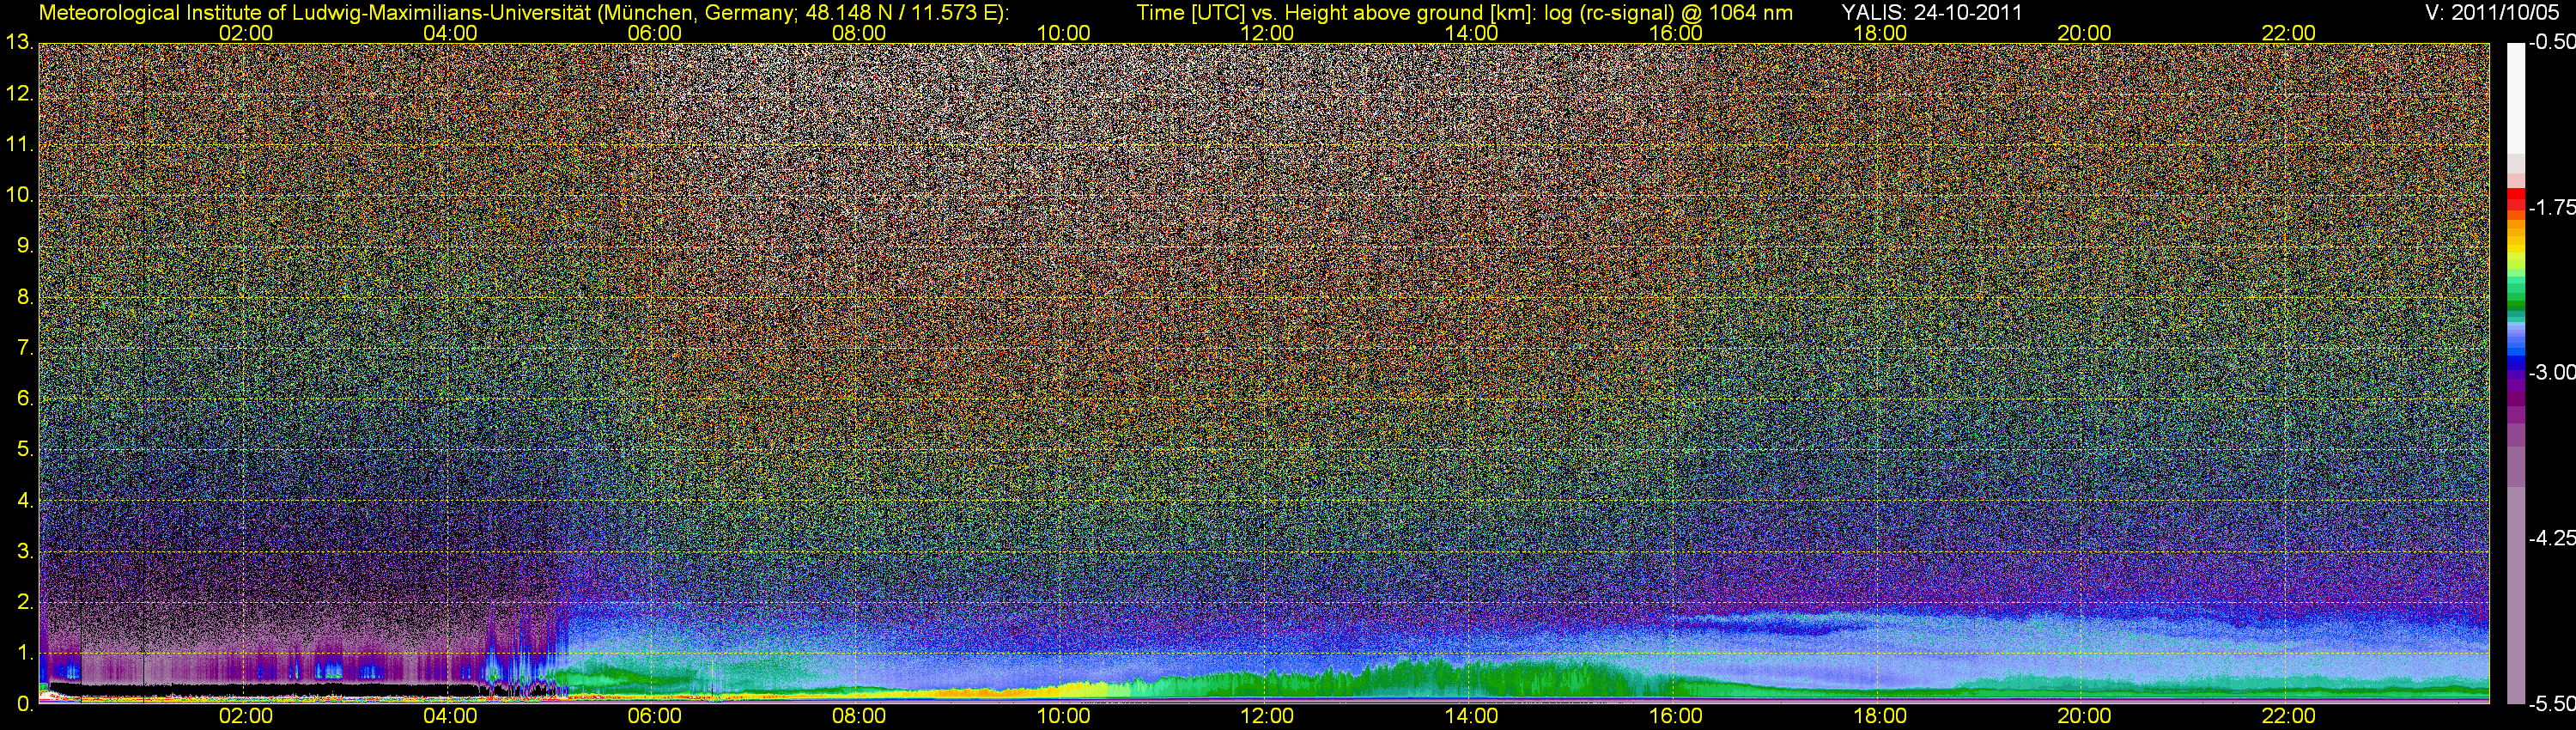This screenshot has width=2576, height=730.
Task: Click the 5 km height axis label
Action: pyautogui.click(x=25, y=450)
